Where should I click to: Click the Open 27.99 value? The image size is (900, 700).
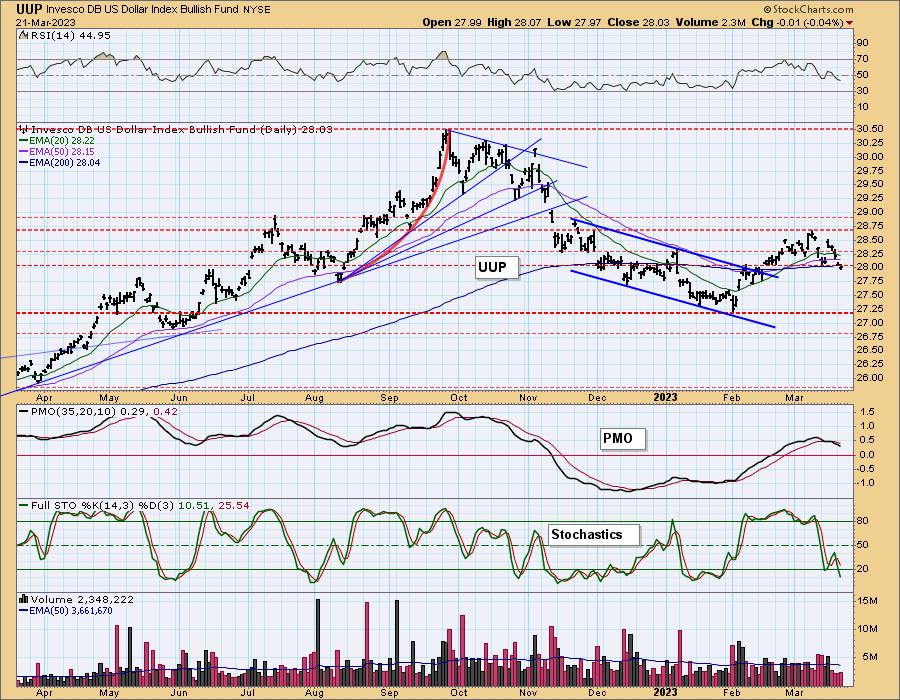tap(453, 23)
